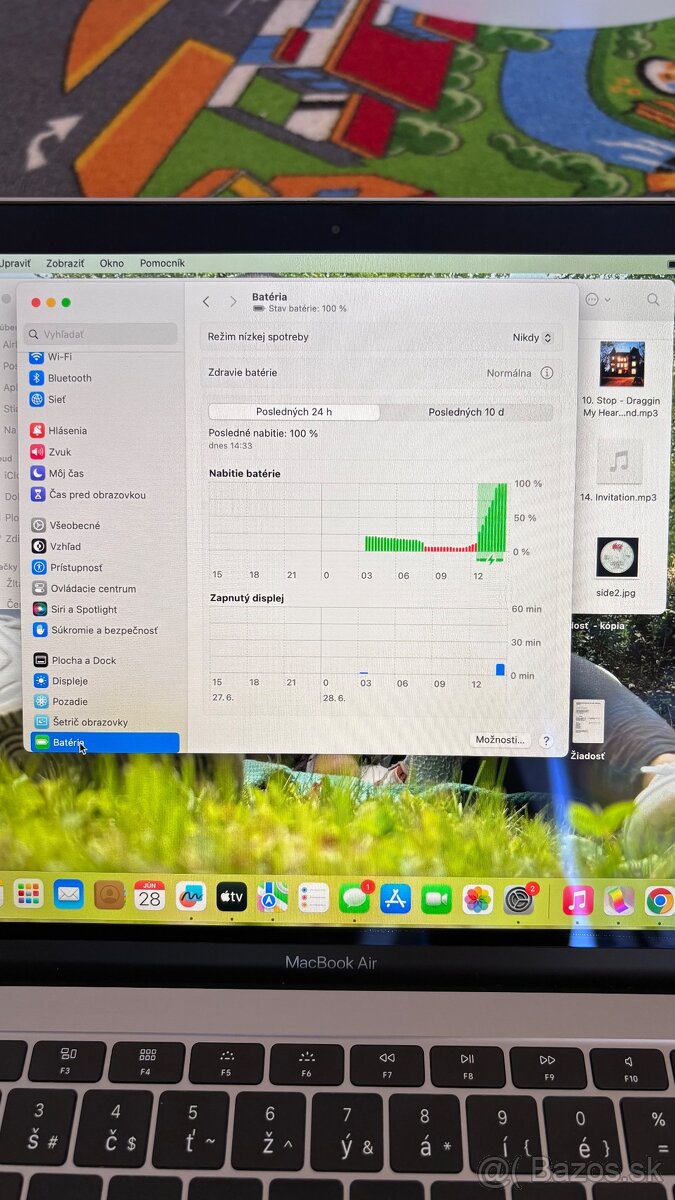Switch to Posledných 10 d tab
This screenshot has height=1200, width=675.
point(466,412)
